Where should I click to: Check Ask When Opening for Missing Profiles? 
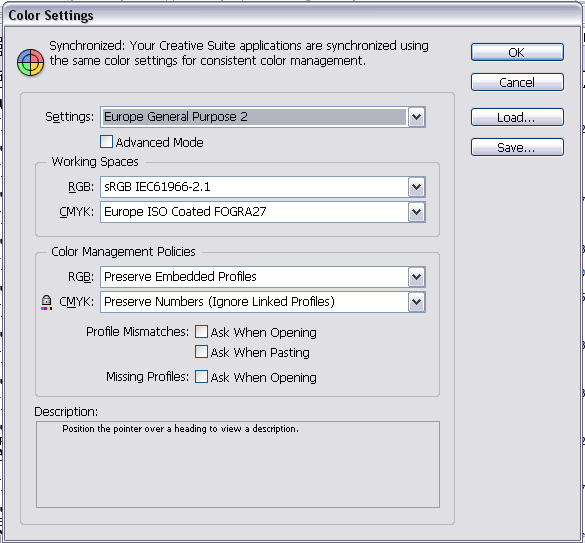coord(201,377)
